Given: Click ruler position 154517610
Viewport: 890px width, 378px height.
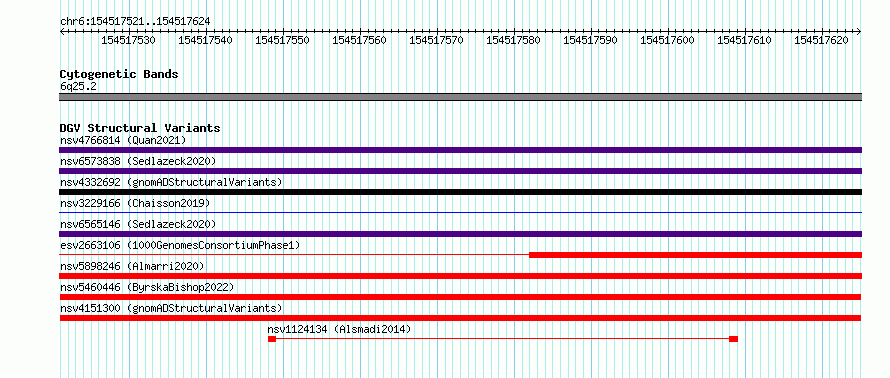Looking at the screenshot, I should click(x=744, y=40).
